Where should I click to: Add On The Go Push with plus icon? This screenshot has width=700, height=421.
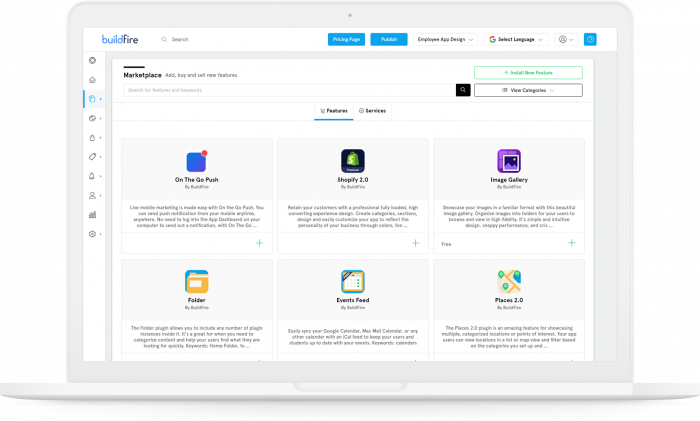[259, 243]
